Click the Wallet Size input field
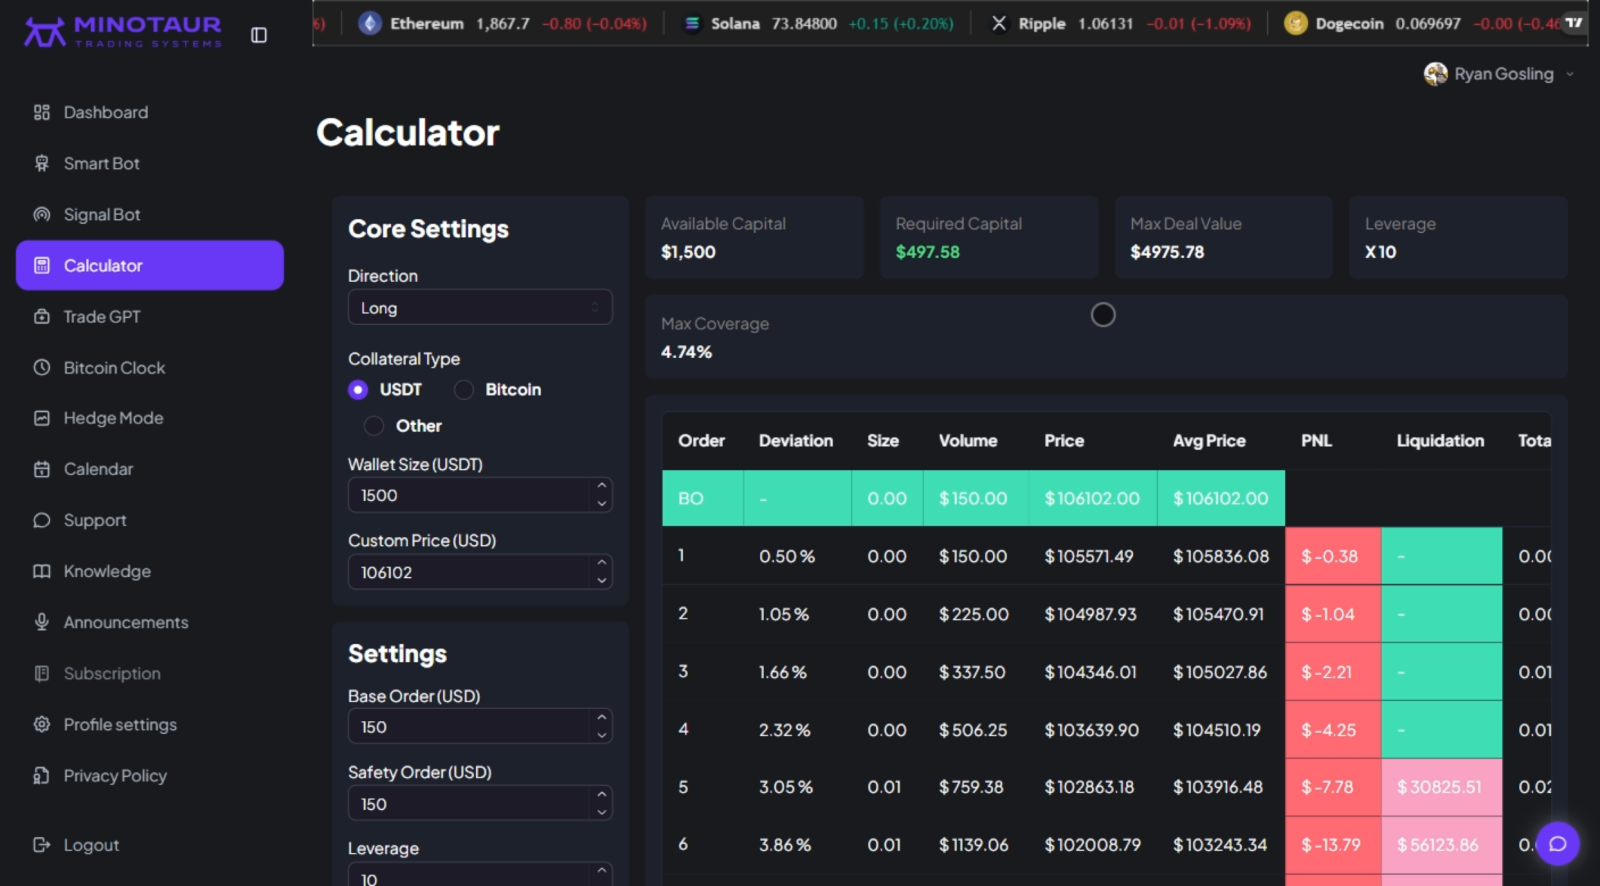Screen dimensions: 1600x886 pos(480,495)
